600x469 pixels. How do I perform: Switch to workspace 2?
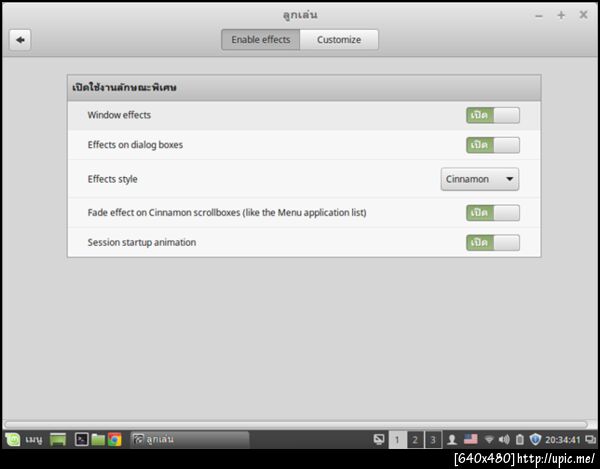tap(415, 440)
